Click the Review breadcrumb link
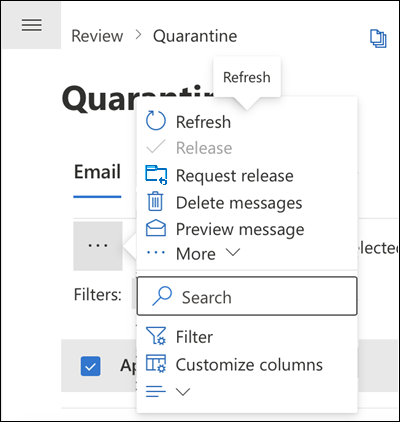400x422 pixels. [97, 36]
